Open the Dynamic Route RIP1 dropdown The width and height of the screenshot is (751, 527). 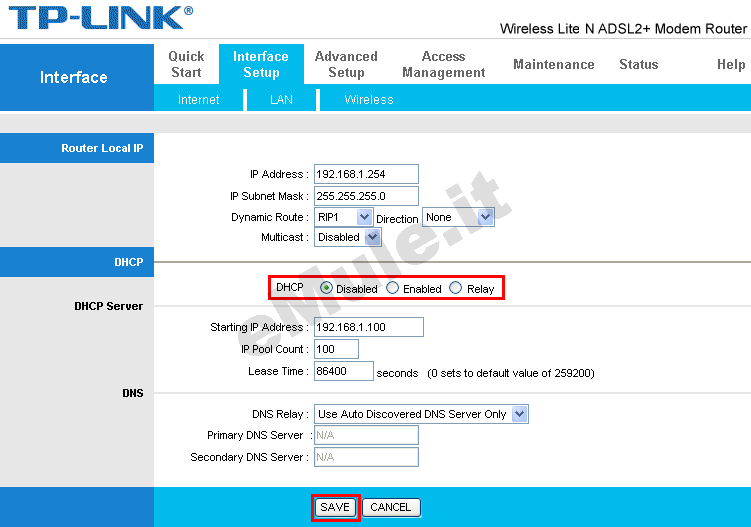(343, 218)
